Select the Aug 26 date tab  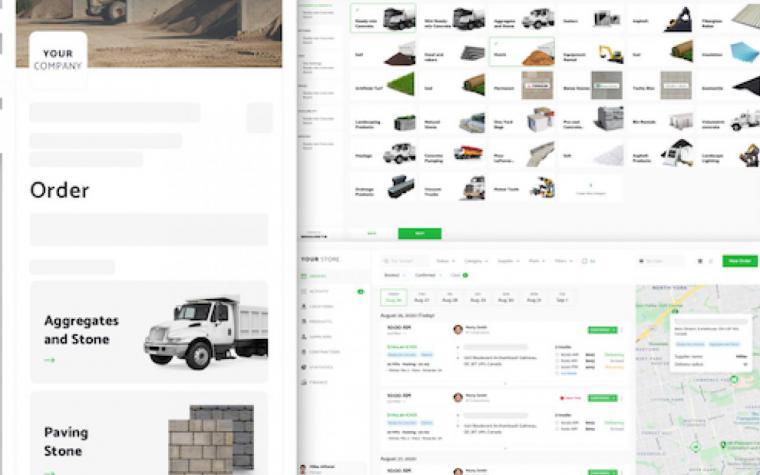(x=394, y=298)
